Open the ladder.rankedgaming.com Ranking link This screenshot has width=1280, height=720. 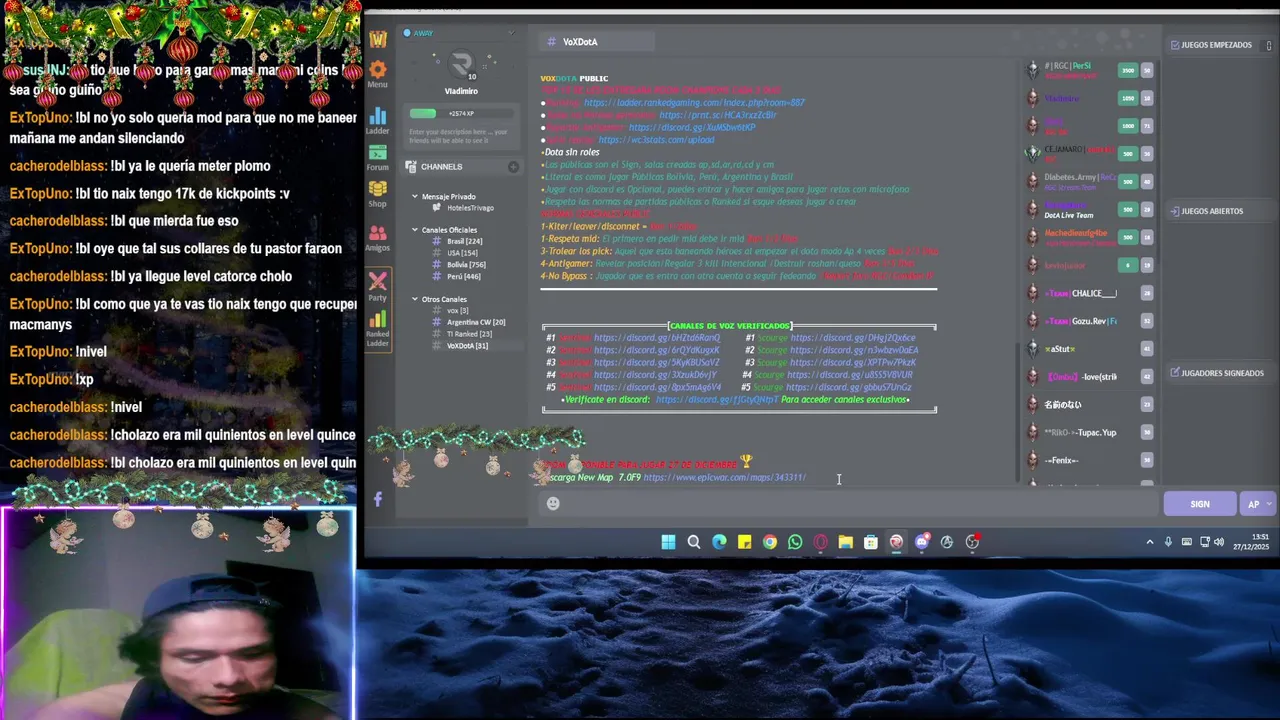pos(694,103)
